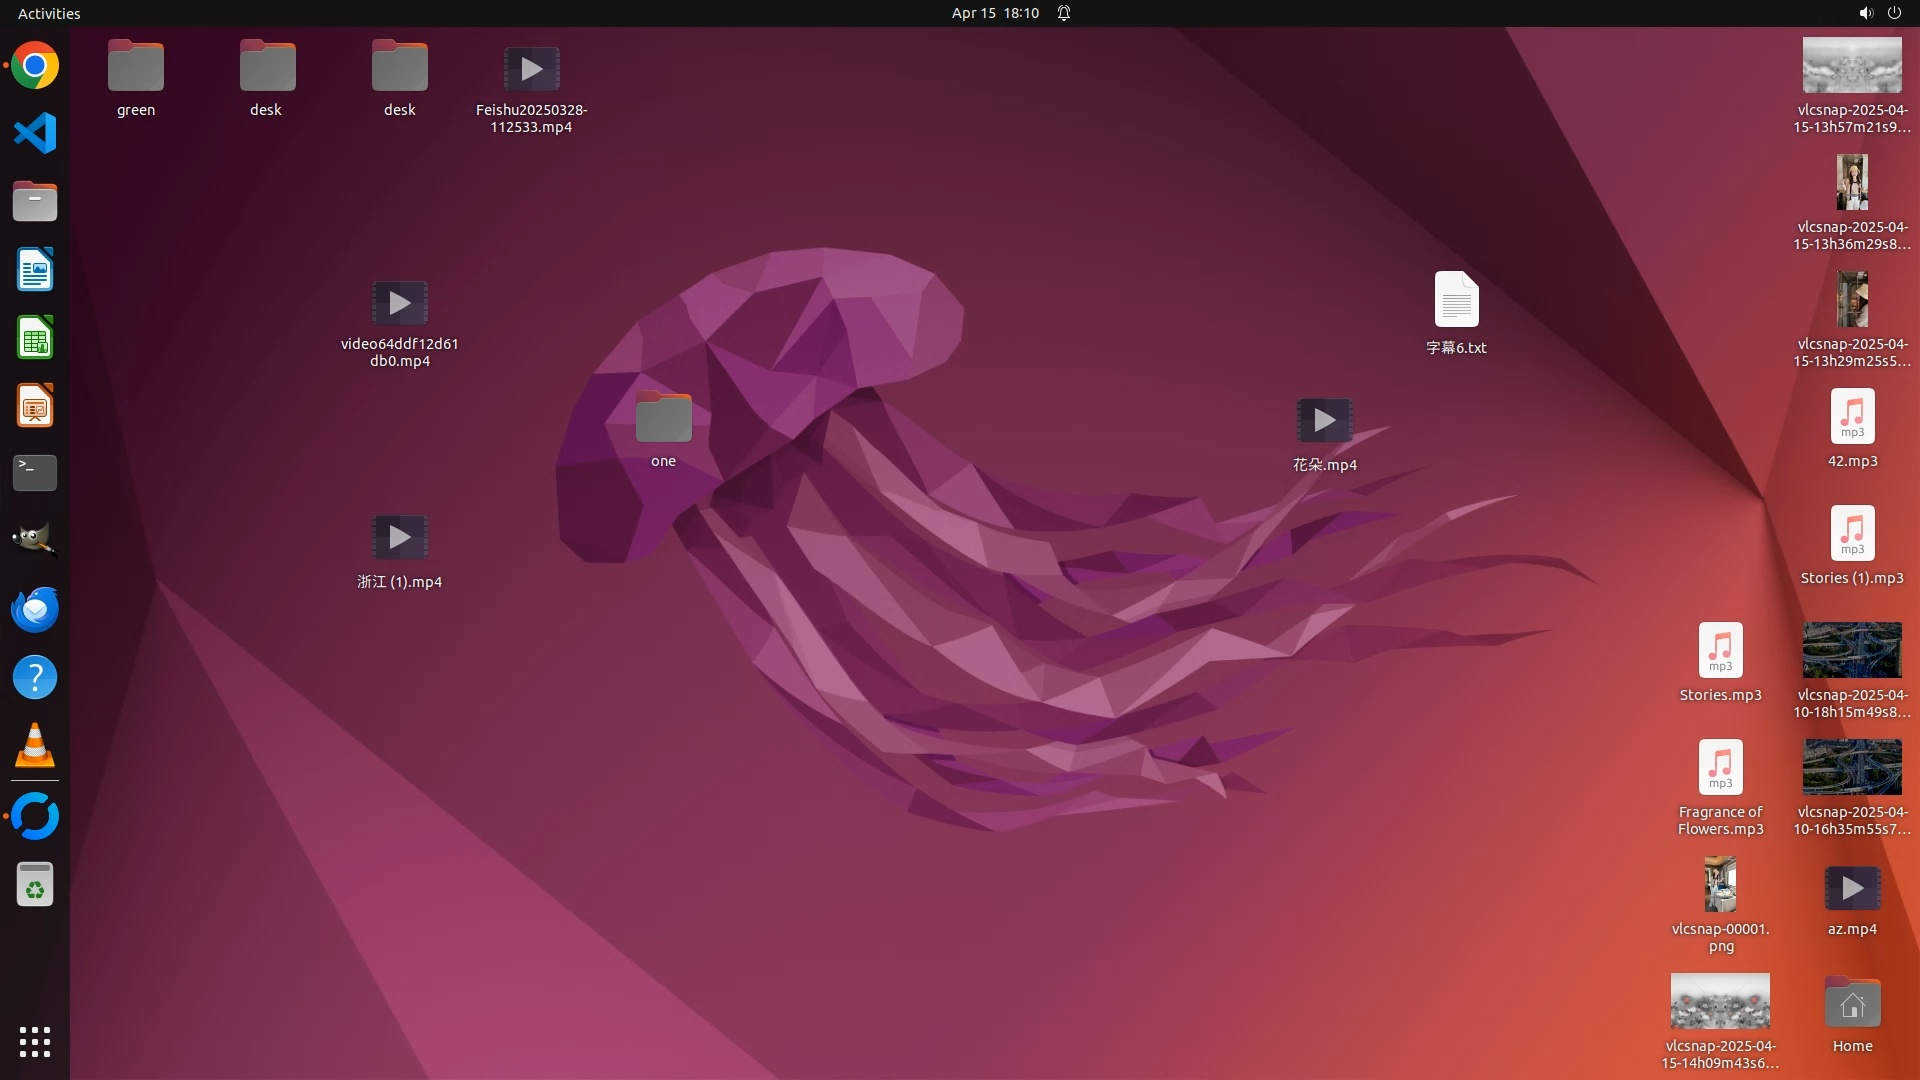This screenshot has height=1080, width=1920.
Task: Select the vlcsnap-00001.png thumbnail
Action: pyautogui.click(x=1720, y=885)
